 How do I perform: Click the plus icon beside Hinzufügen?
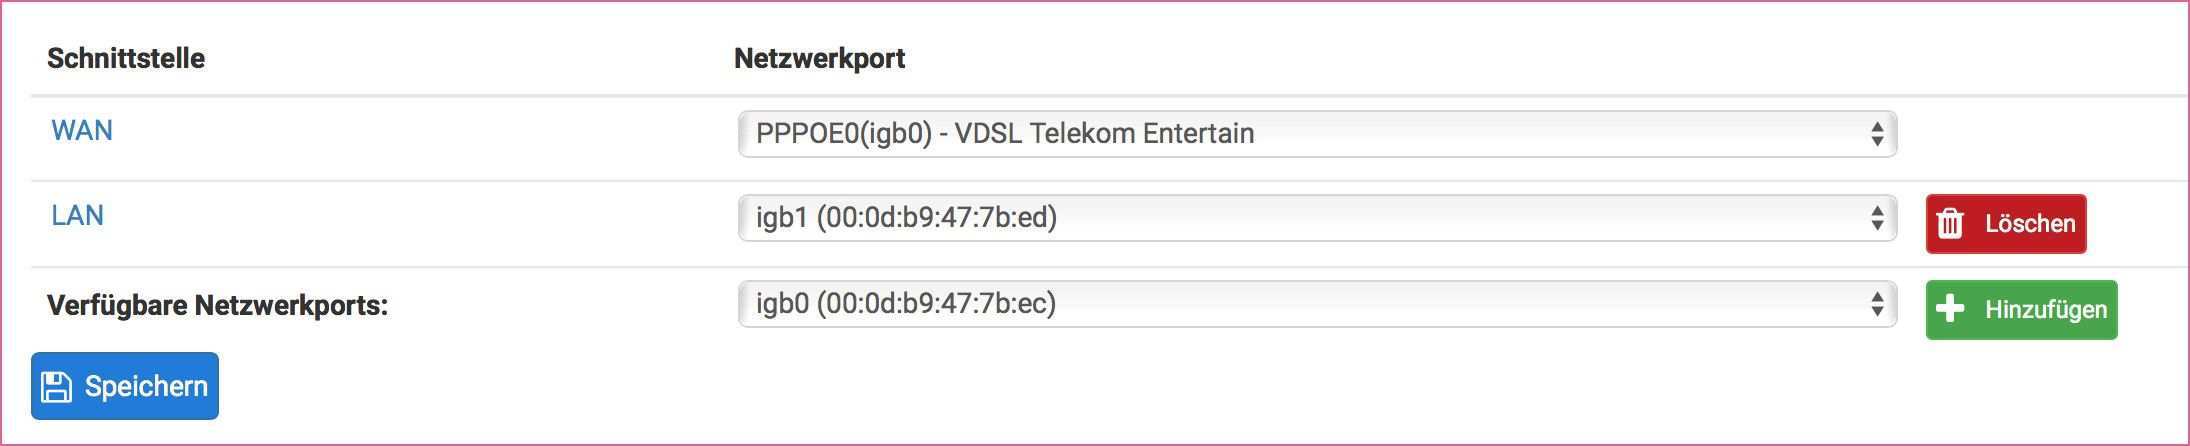[1950, 309]
